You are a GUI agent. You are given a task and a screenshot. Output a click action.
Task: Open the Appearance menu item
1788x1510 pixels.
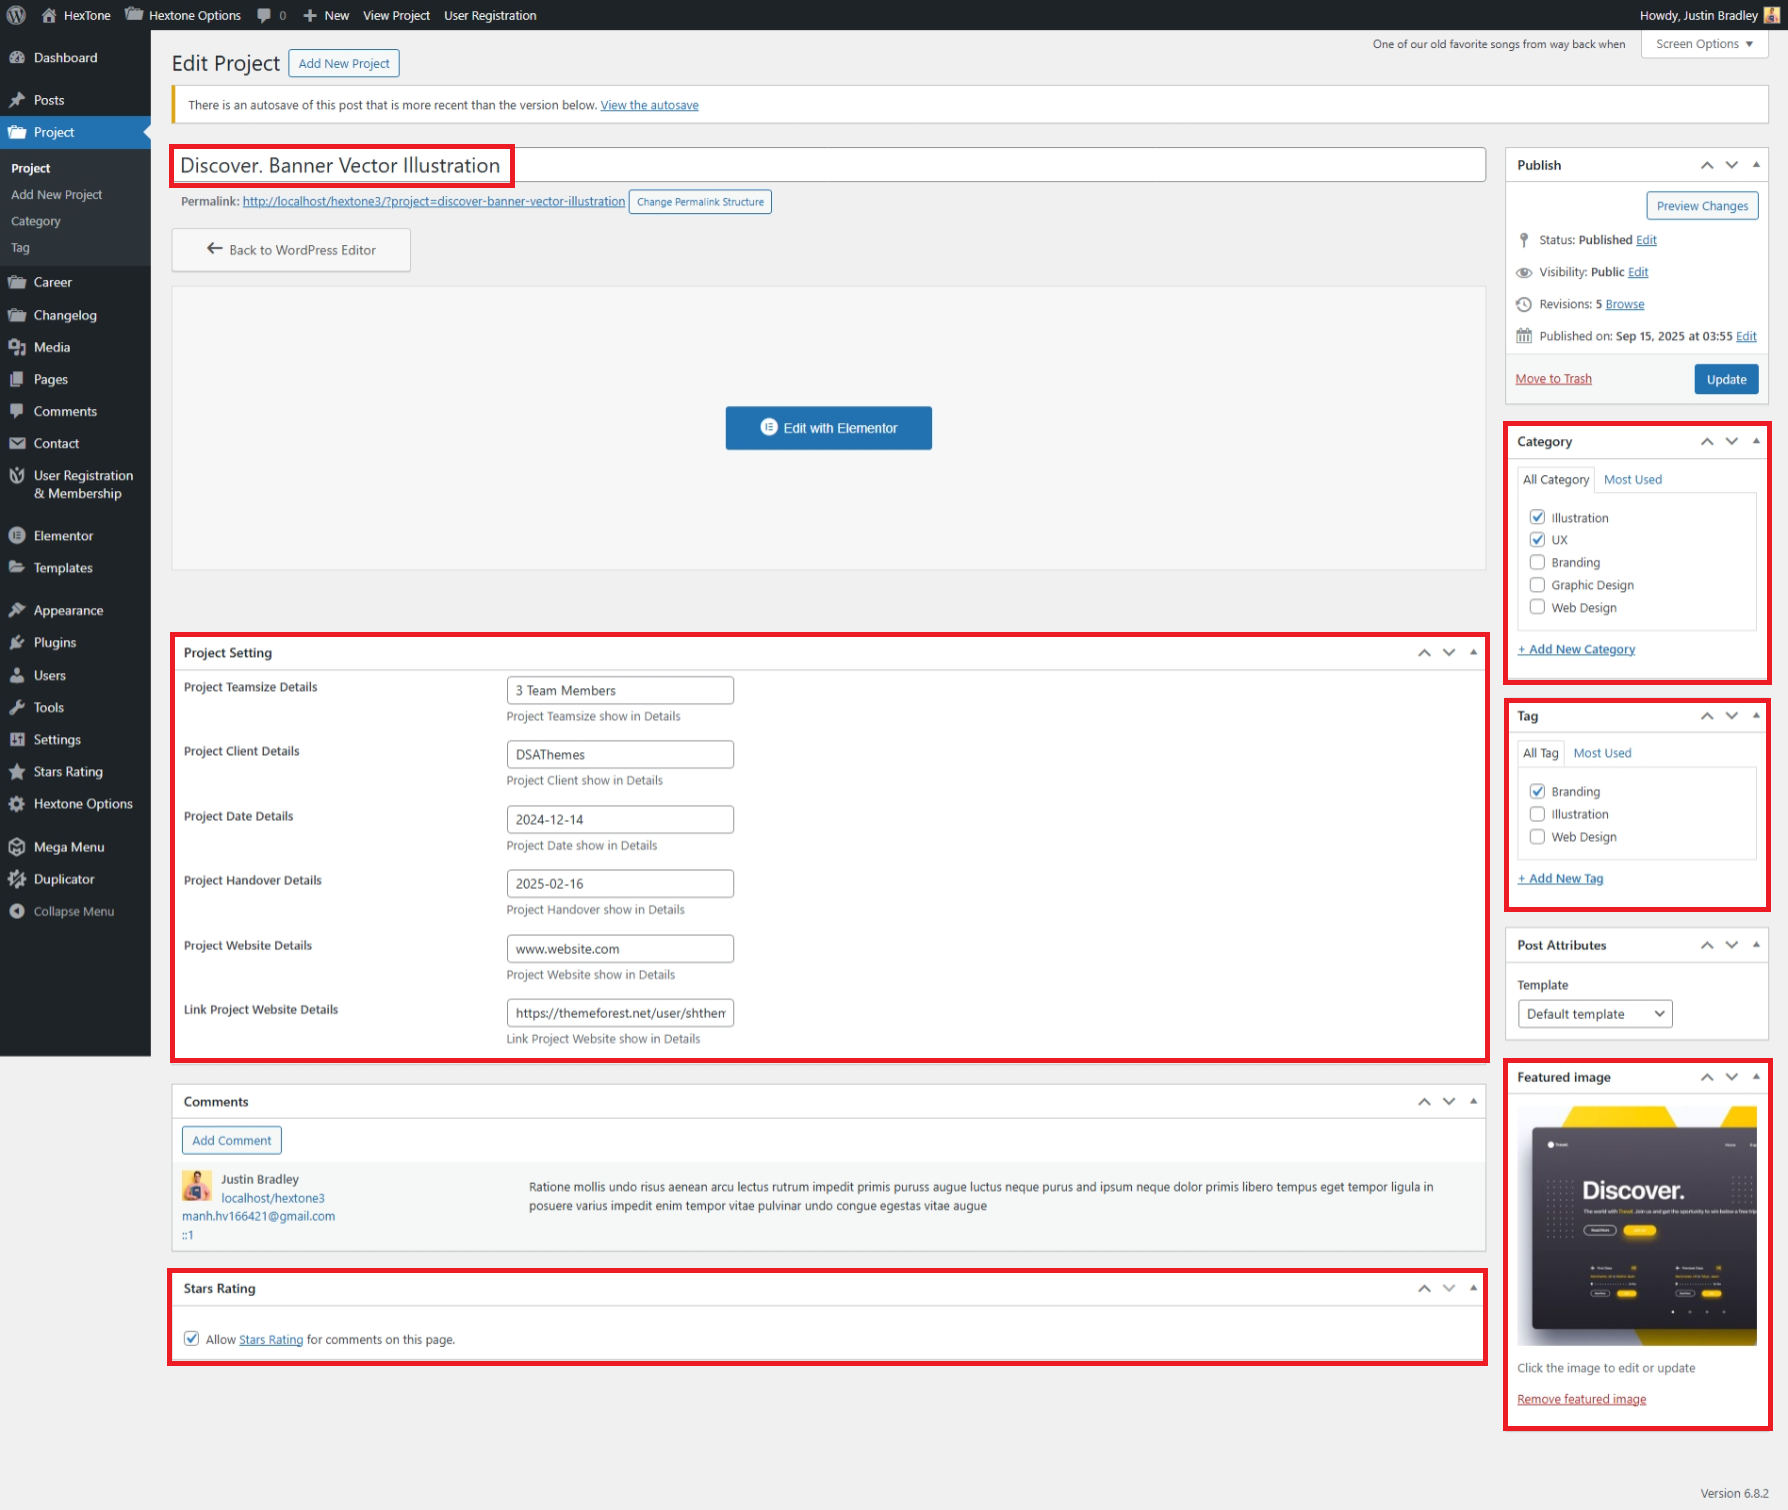68,611
